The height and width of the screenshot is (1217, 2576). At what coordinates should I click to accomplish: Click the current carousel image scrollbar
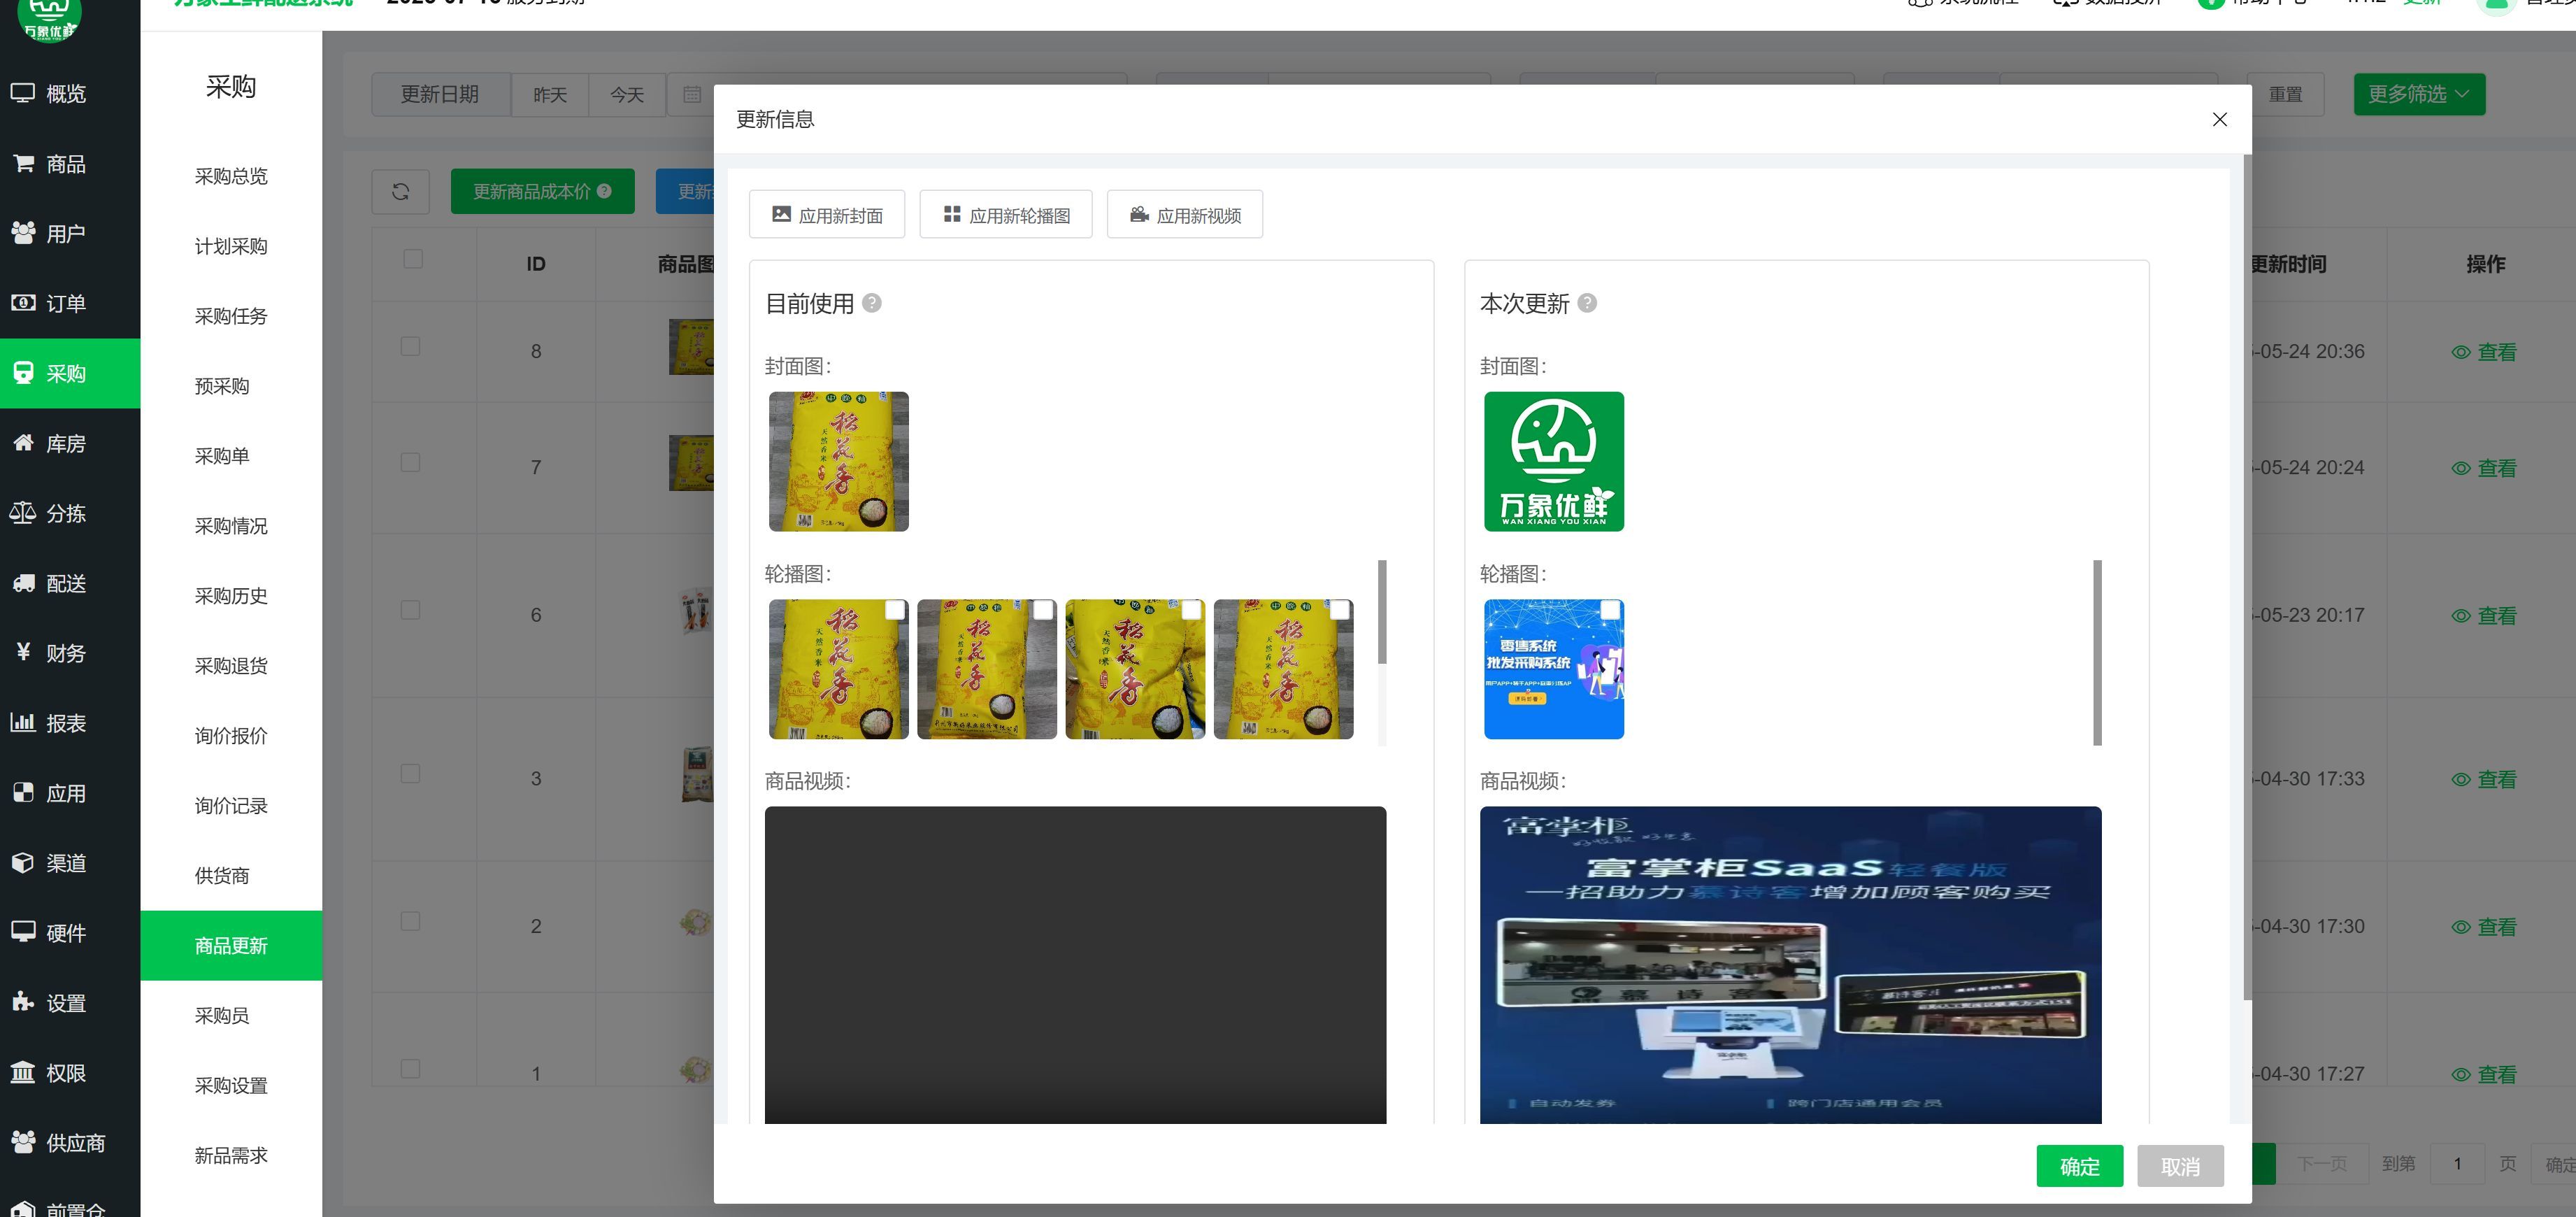pos(1382,612)
